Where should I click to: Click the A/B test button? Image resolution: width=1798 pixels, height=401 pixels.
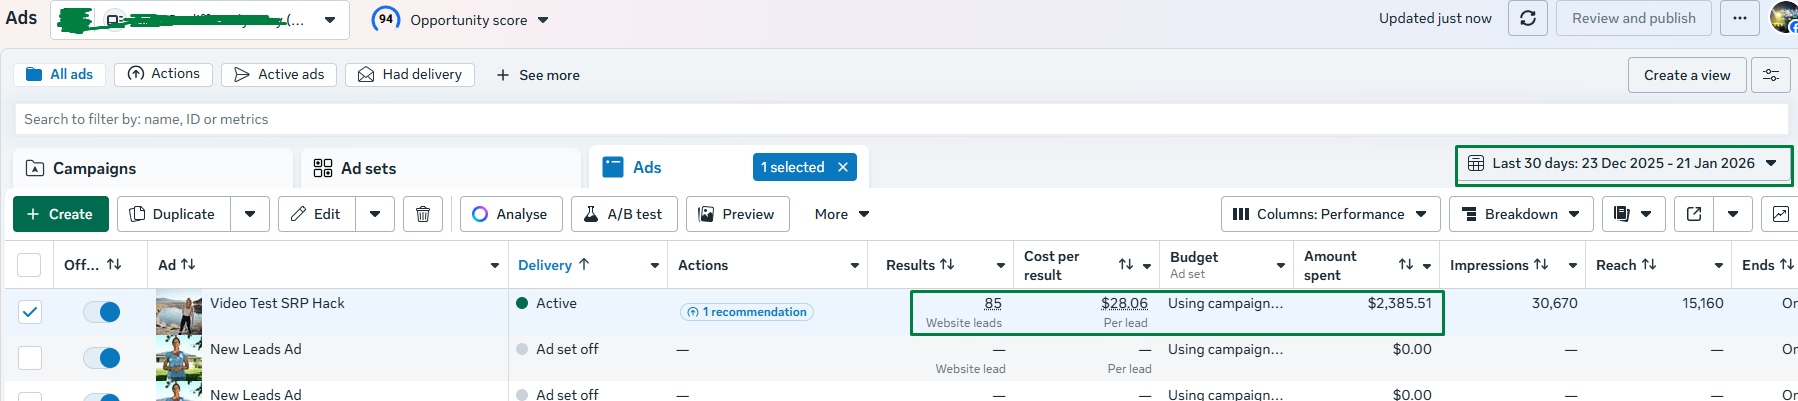624,214
